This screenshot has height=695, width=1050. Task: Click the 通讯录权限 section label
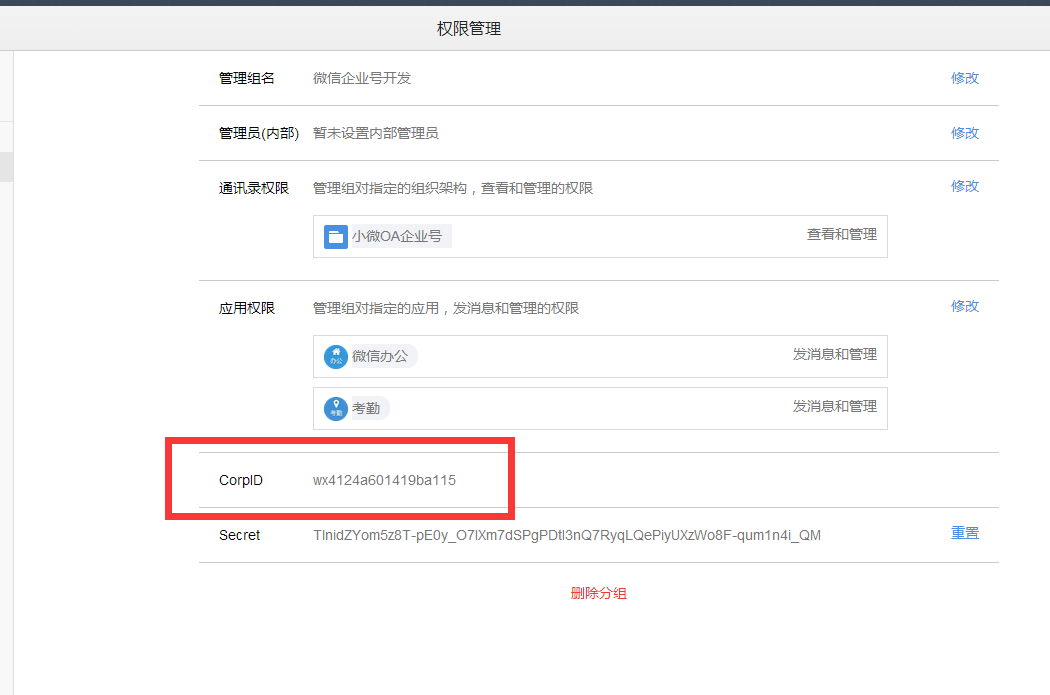point(254,188)
